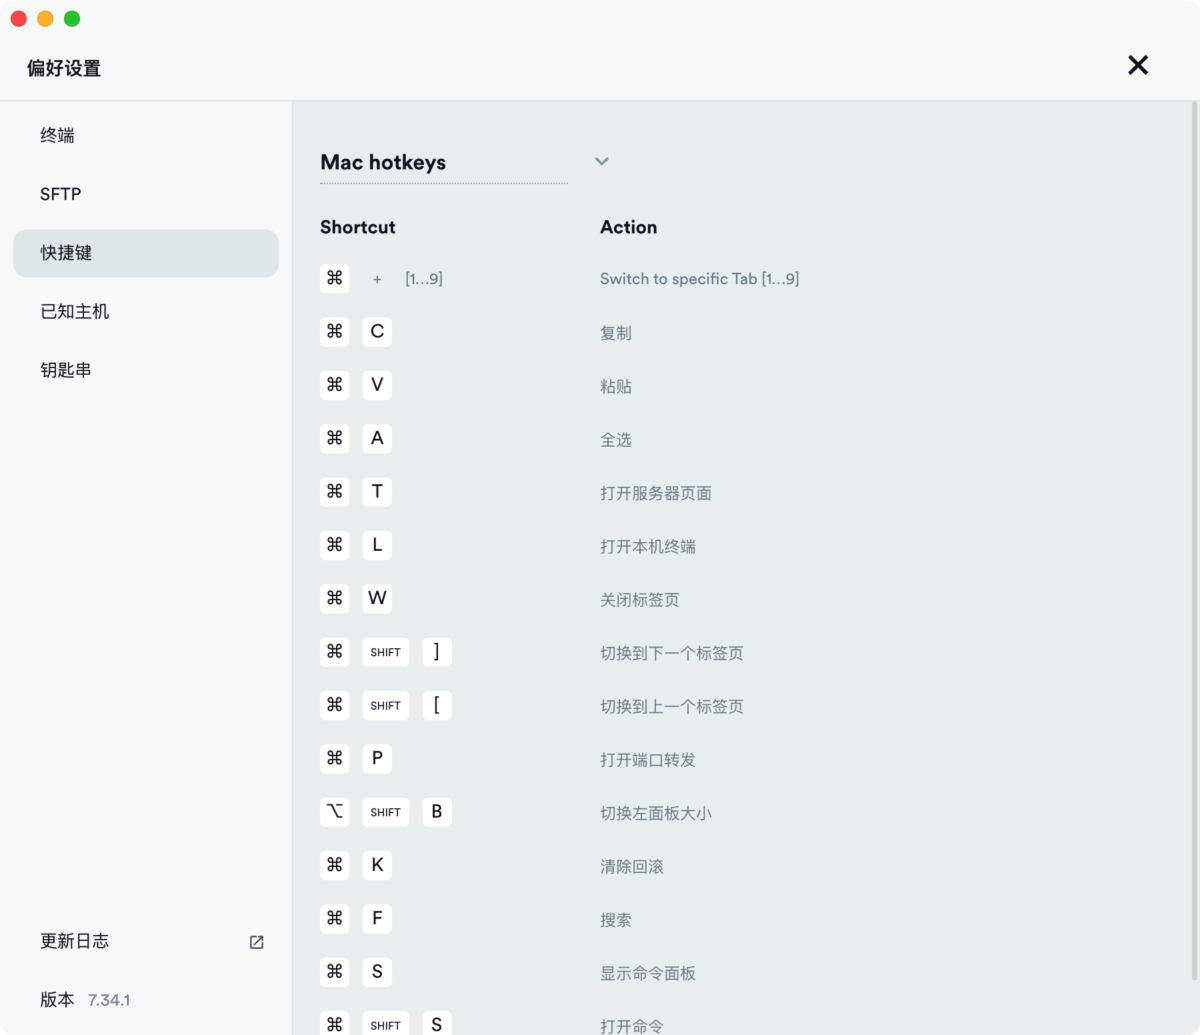This screenshot has height=1035, width=1200.
Task: Click the F key for 搜索 shortcut
Action: (377, 918)
